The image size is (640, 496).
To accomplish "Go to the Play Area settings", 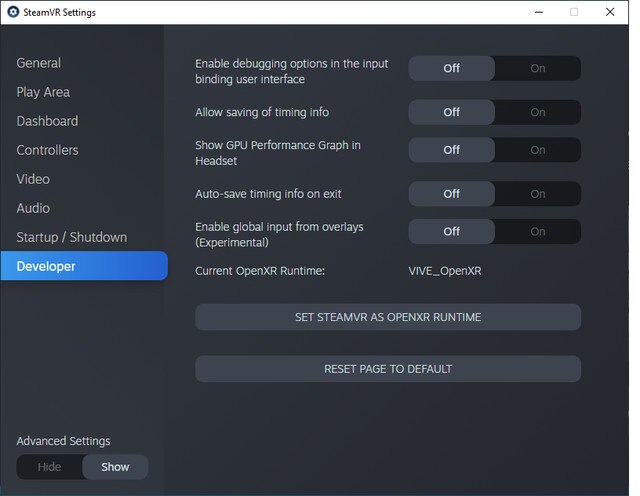I will click(43, 92).
